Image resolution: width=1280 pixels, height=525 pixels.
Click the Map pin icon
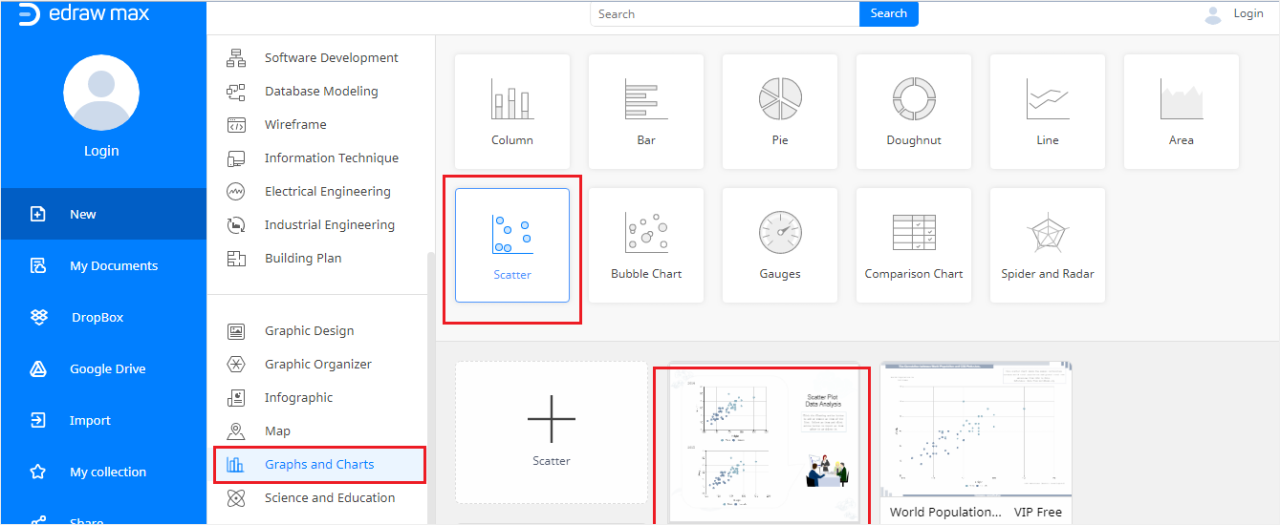(236, 431)
